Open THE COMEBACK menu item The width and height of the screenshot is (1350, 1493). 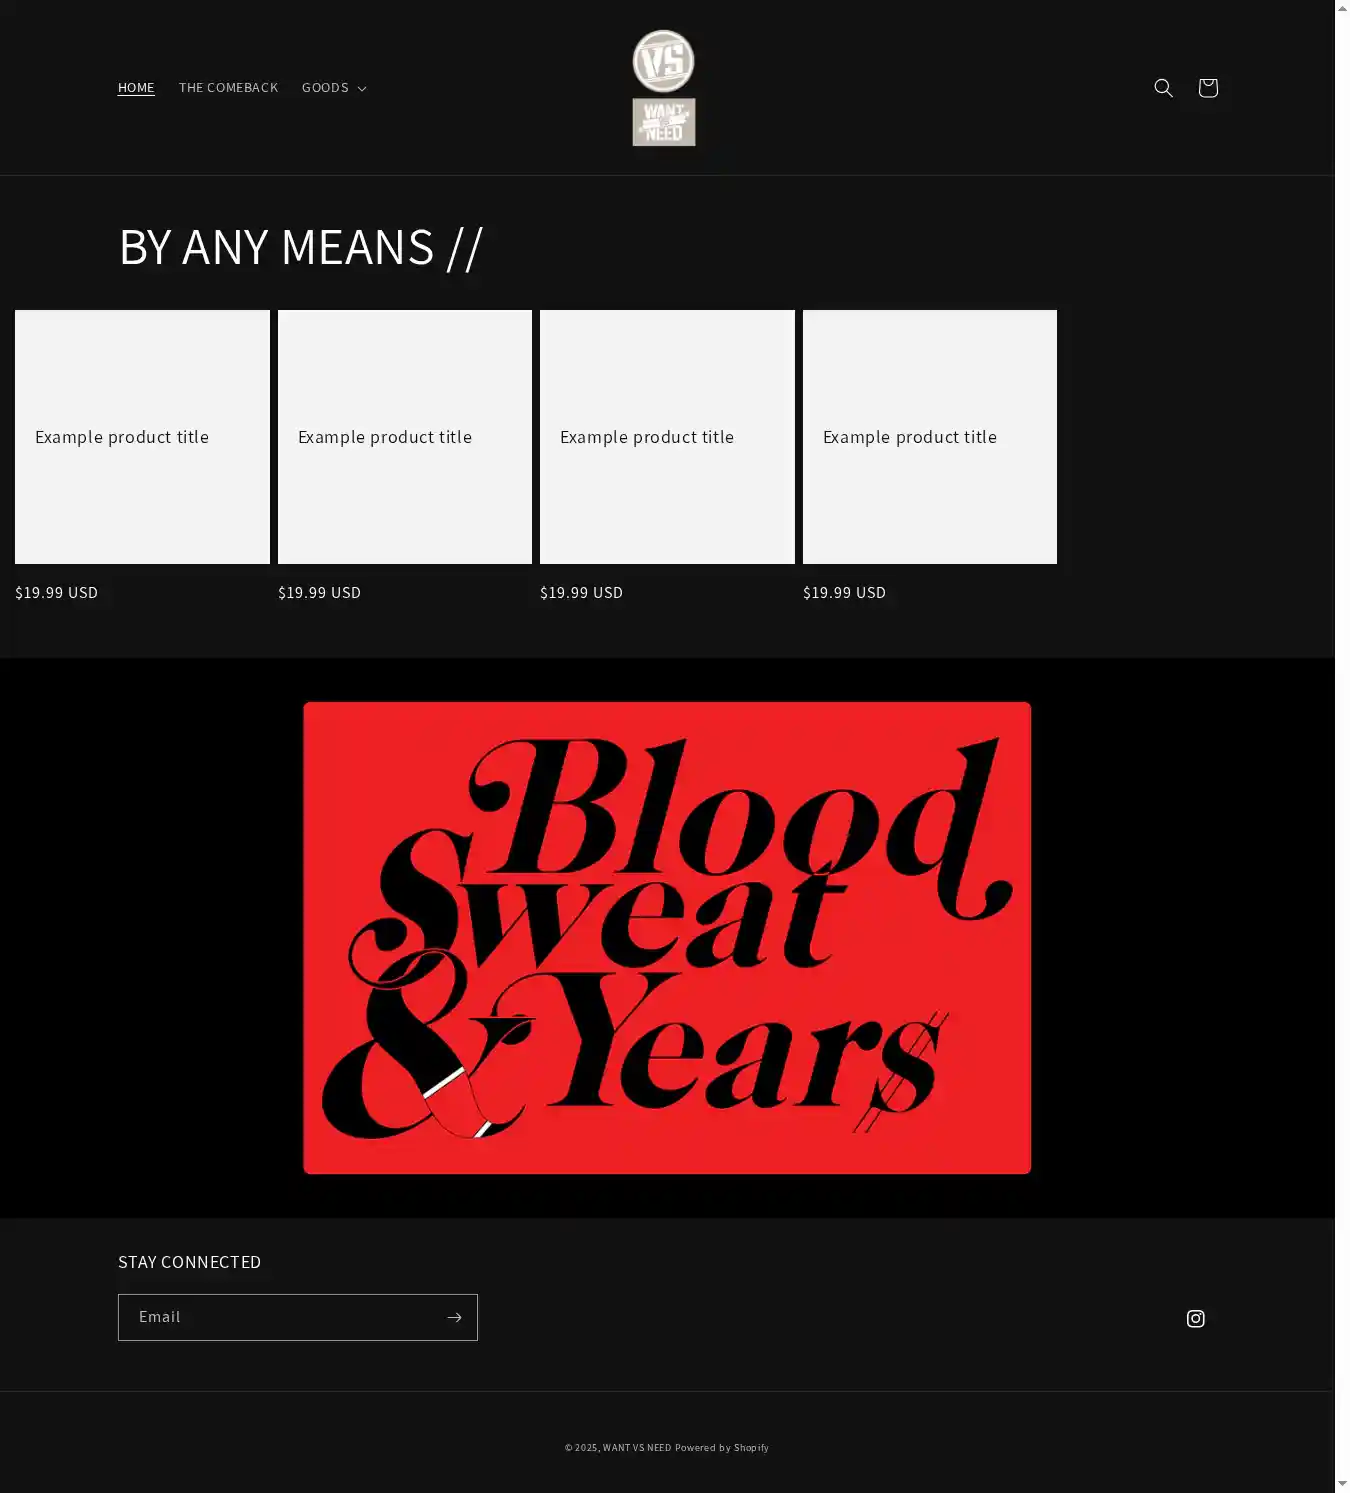(228, 88)
